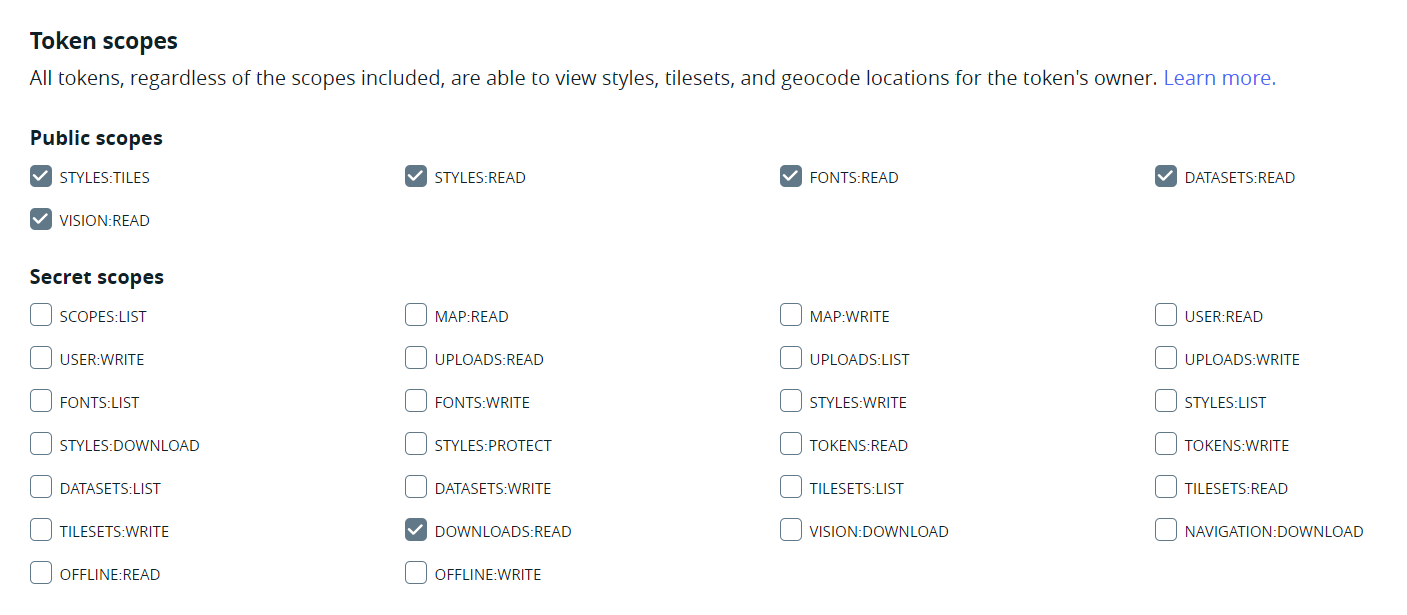This screenshot has width=1407, height=615.
Task: Enable the OFFLINE:WRITE scope checkbox
Action: (x=416, y=574)
